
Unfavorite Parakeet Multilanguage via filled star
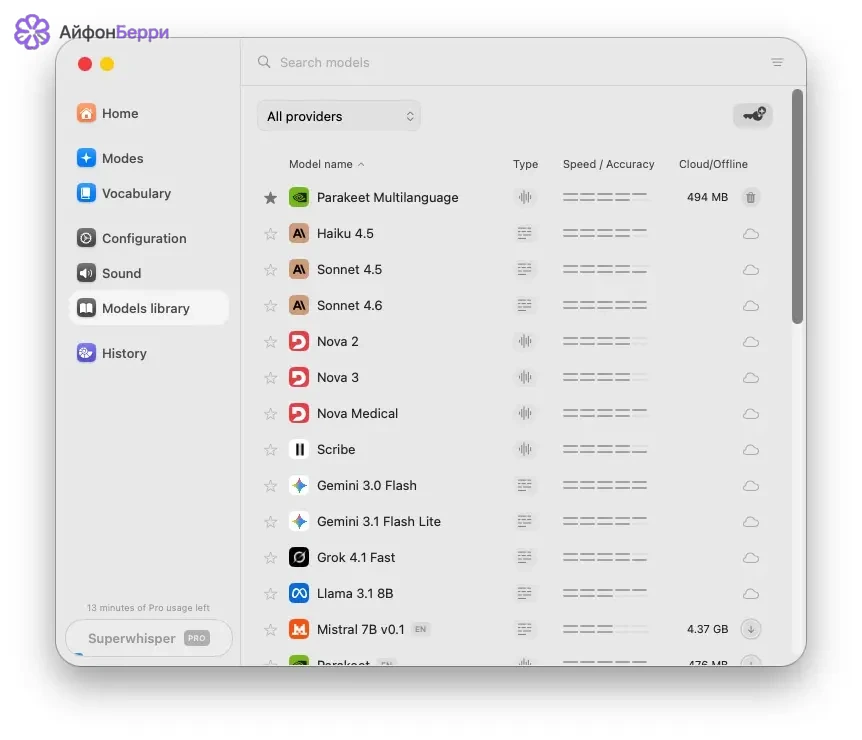pyautogui.click(x=270, y=197)
